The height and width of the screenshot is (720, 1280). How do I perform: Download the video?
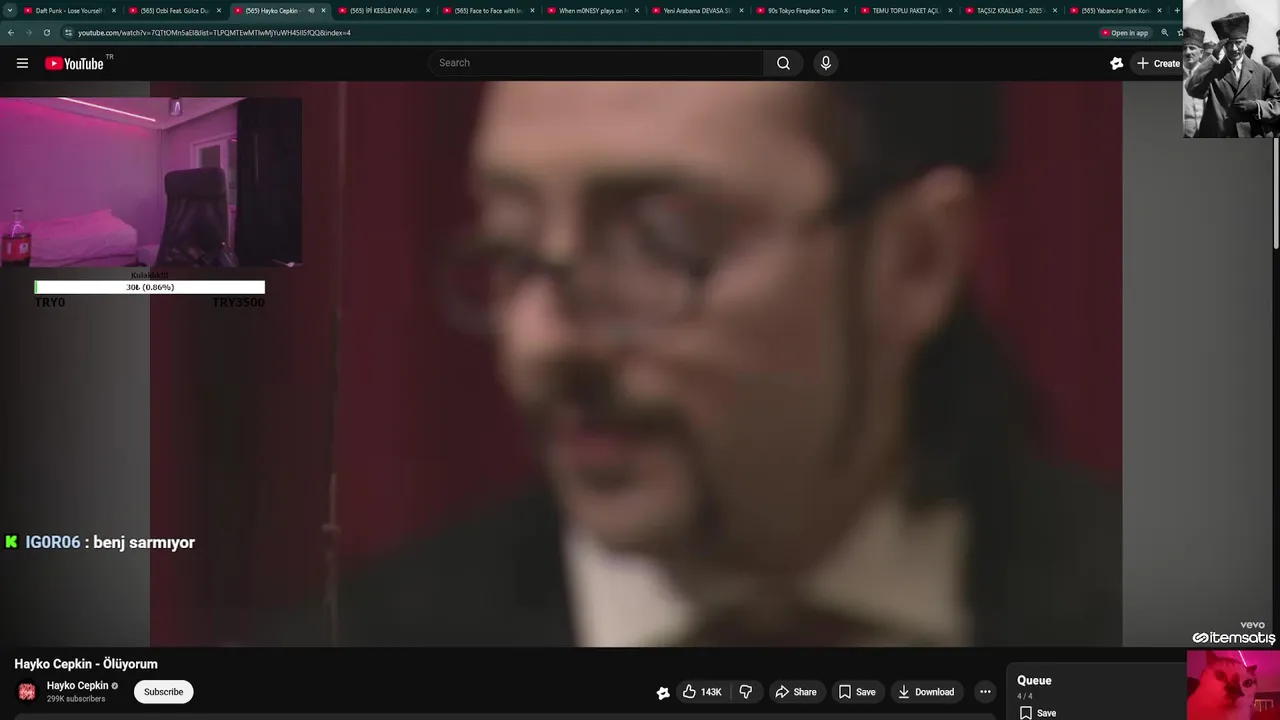pyautogui.click(x=926, y=692)
